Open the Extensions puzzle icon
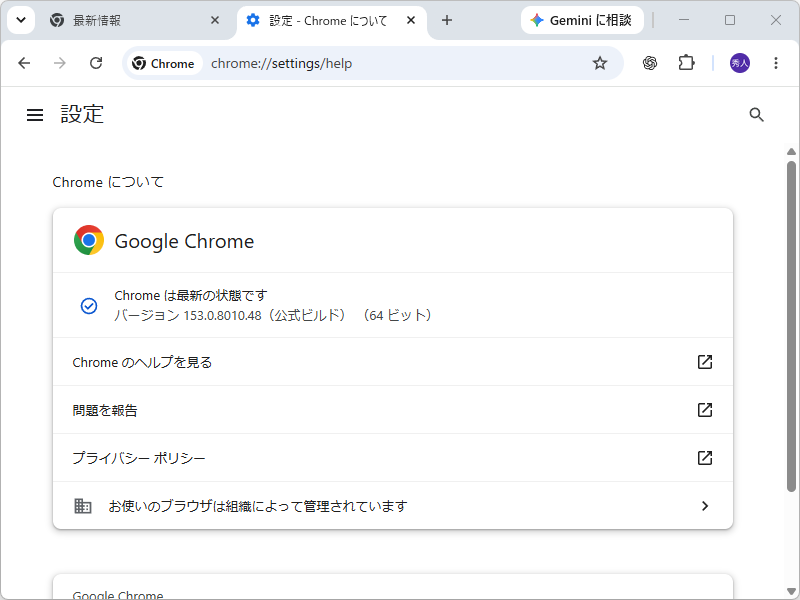Screen dimensions: 800x600 click(686, 63)
